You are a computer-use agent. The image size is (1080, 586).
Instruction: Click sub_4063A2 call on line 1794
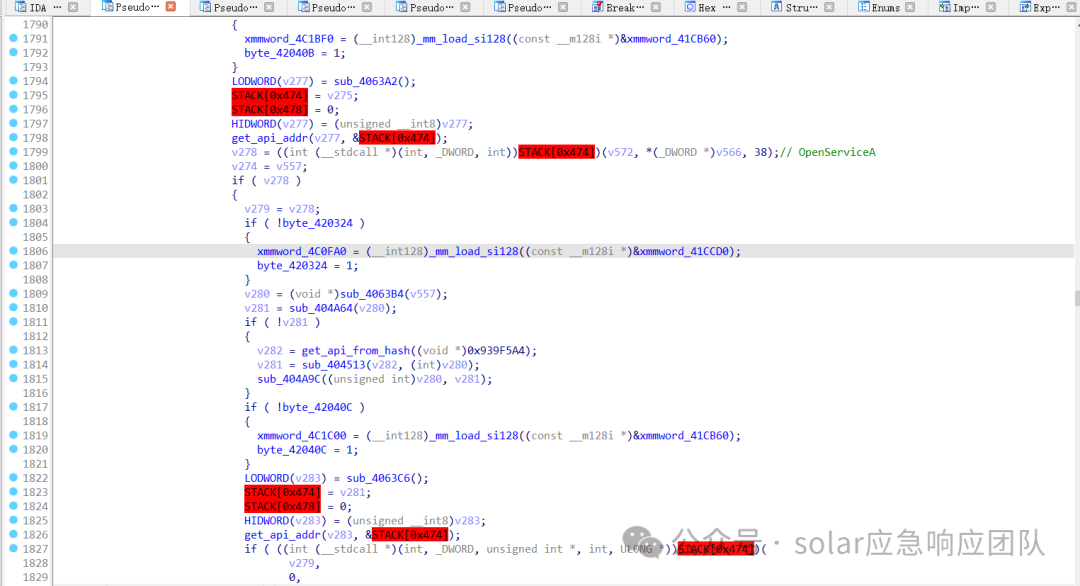366,81
